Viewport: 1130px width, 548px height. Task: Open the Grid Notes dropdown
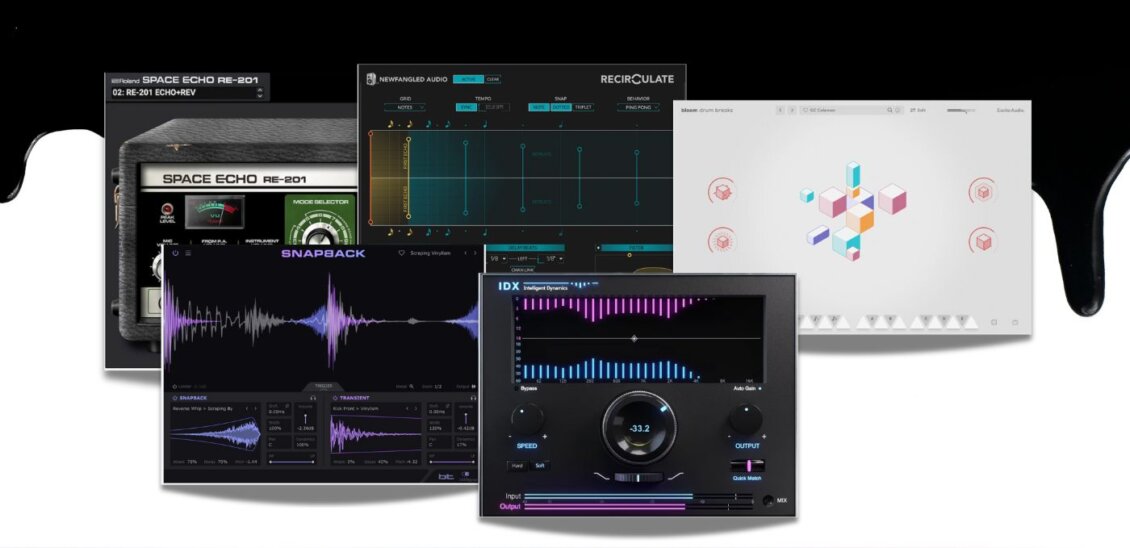tap(405, 107)
